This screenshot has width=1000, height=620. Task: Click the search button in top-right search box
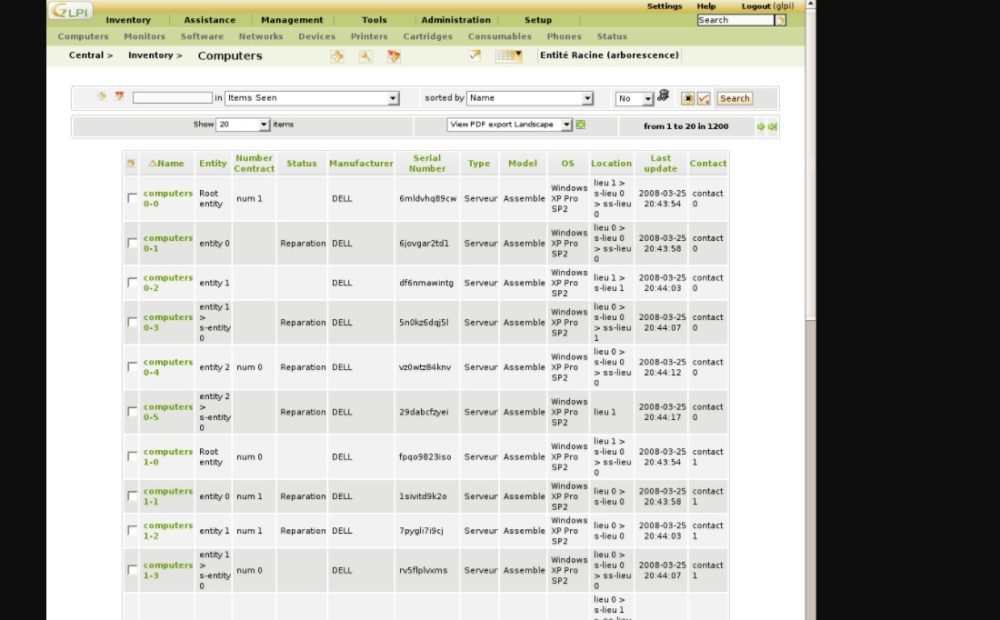tap(780, 20)
